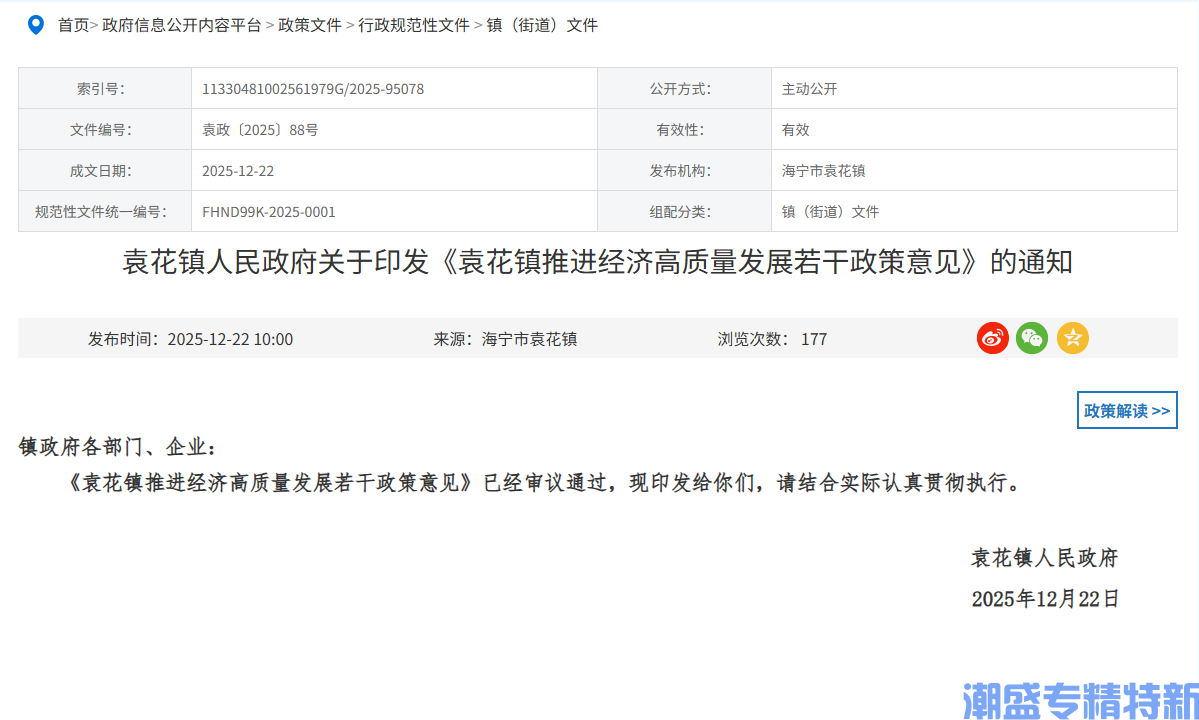Click the green WeChat chat-bubbles icon

[1031, 338]
